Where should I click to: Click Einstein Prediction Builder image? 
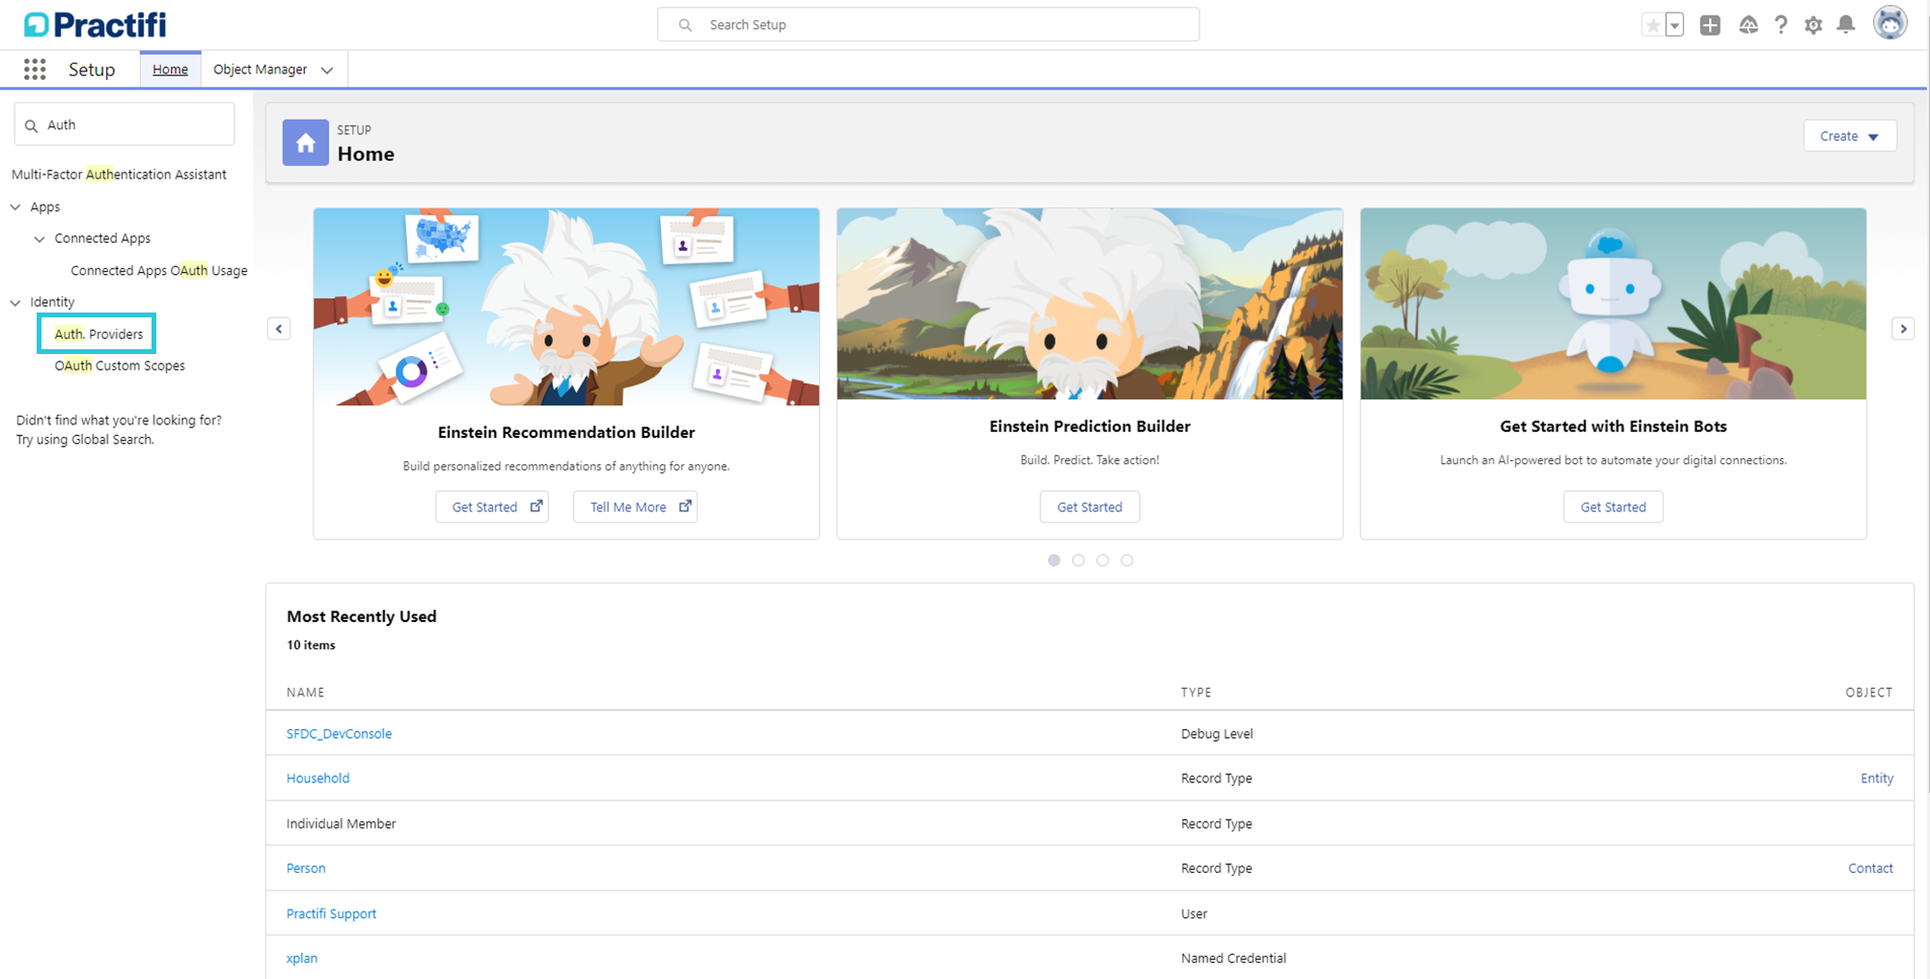(1090, 304)
